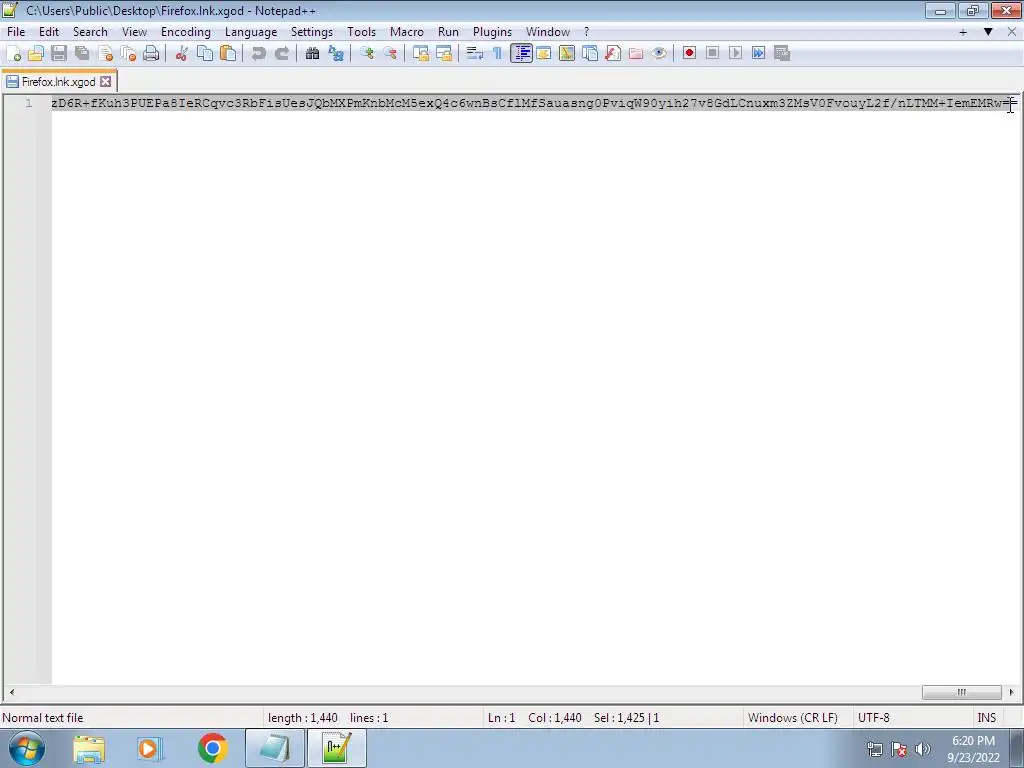Click Save Current Recorded Macro icon
The image size is (1024, 768).
click(782, 54)
